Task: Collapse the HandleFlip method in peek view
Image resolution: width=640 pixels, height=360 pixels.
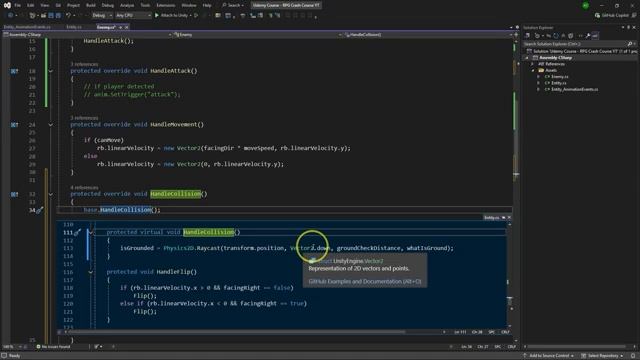Action: pyautogui.click(x=91, y=272)
